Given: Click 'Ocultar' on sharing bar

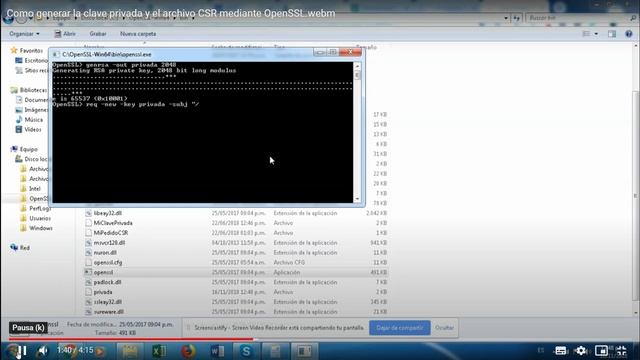Looking at the screenshot, I should pyautogui.click(x=444, y=328).
